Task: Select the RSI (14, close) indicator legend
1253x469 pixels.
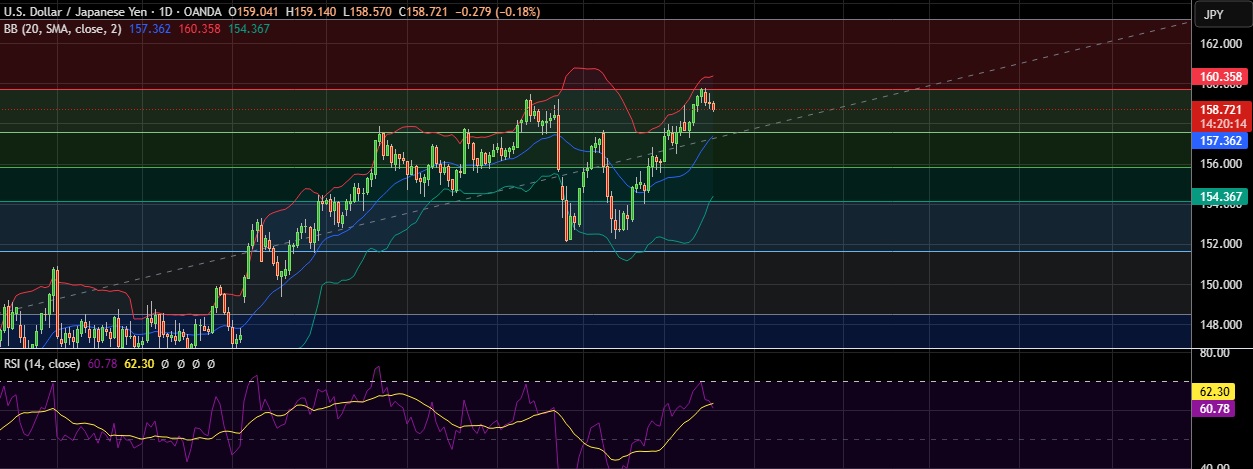Action: (40, 364)
